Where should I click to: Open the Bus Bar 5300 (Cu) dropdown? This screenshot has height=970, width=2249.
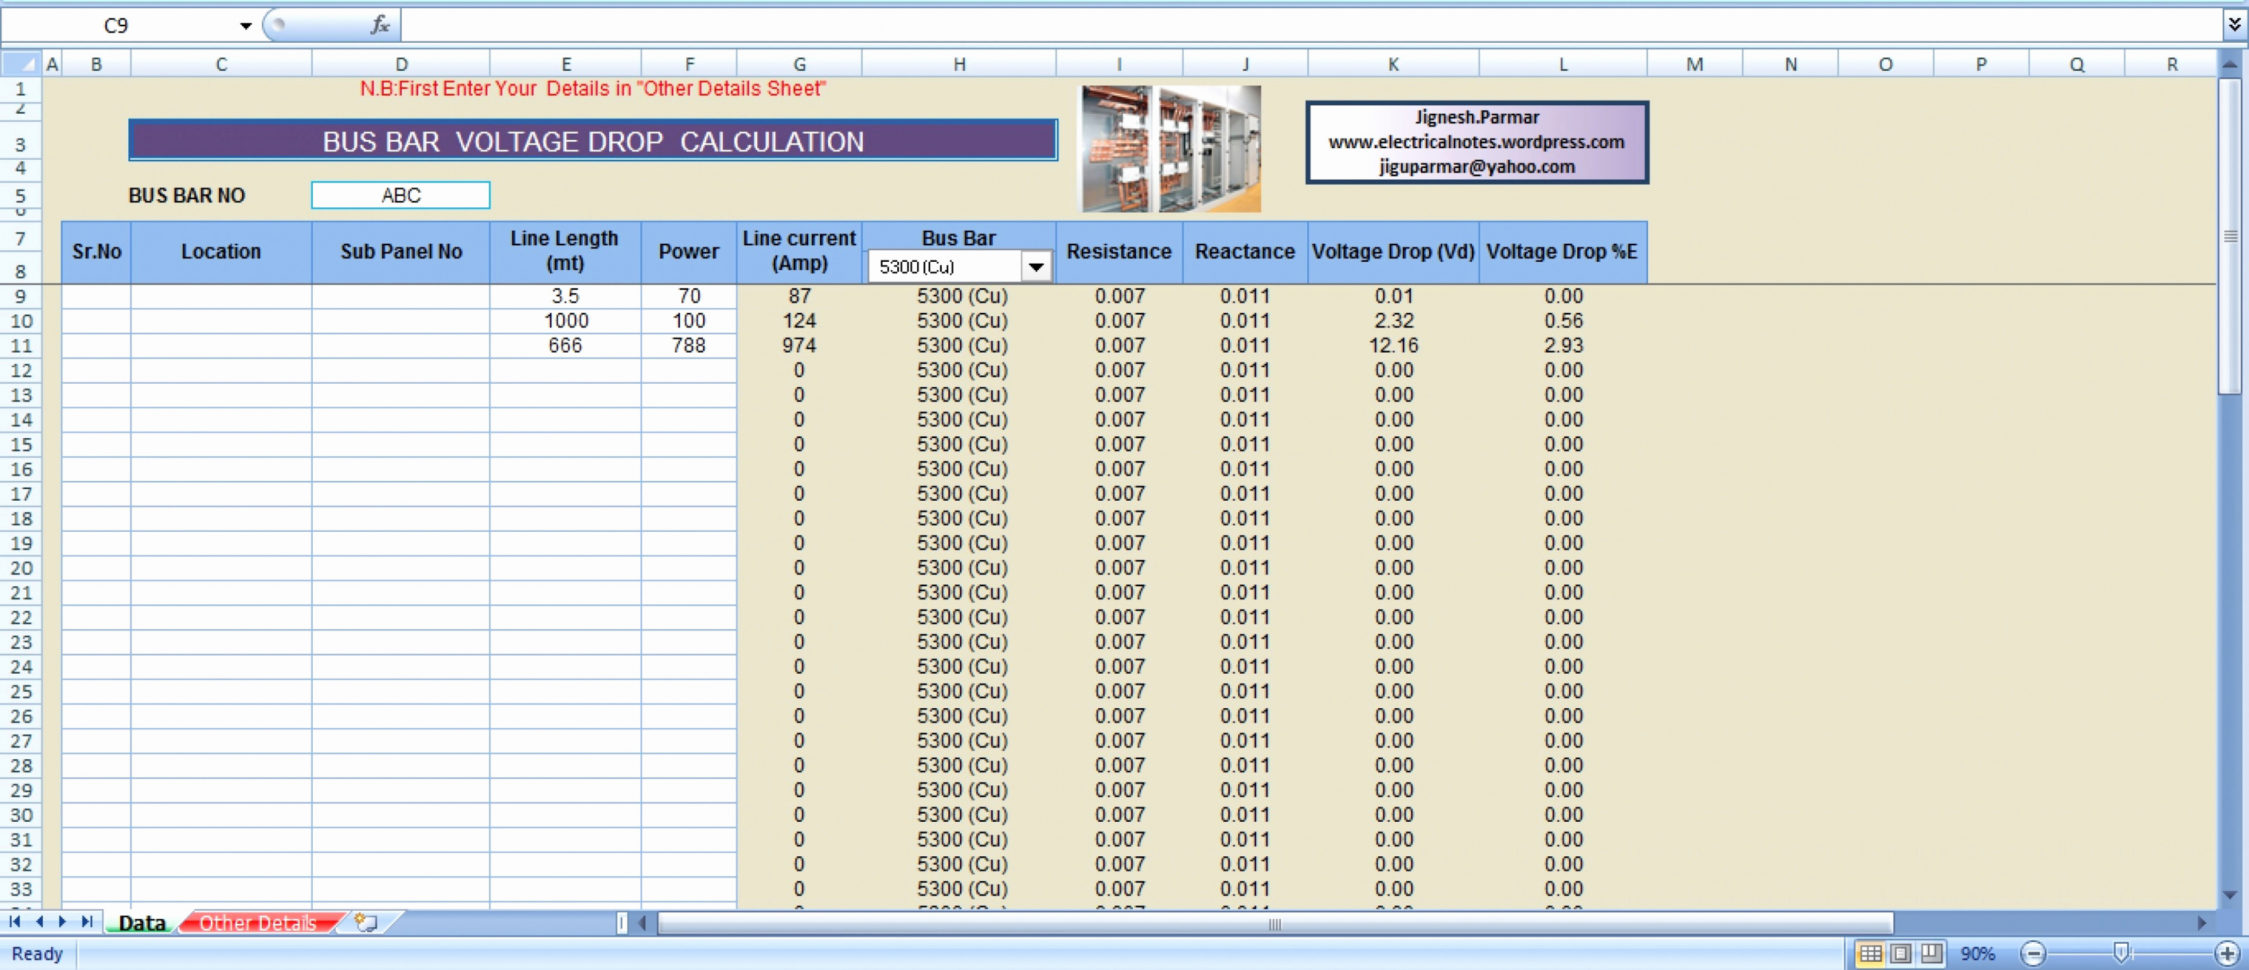pos(1036,266)
